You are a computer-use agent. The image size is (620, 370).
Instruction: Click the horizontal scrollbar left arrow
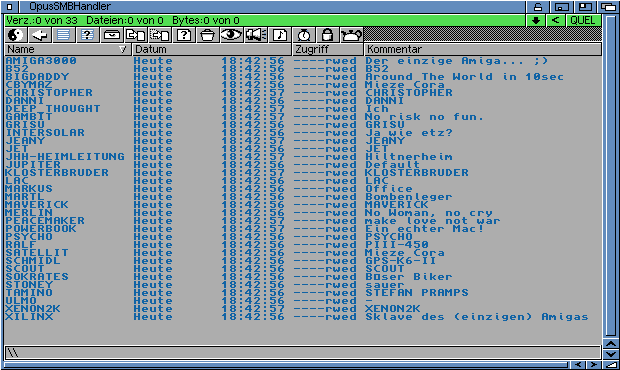coord(578,364)
